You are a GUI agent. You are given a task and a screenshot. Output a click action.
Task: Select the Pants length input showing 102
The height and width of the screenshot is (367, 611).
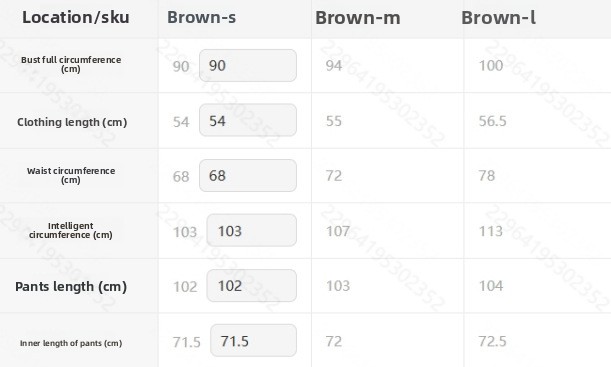[252, 286]
